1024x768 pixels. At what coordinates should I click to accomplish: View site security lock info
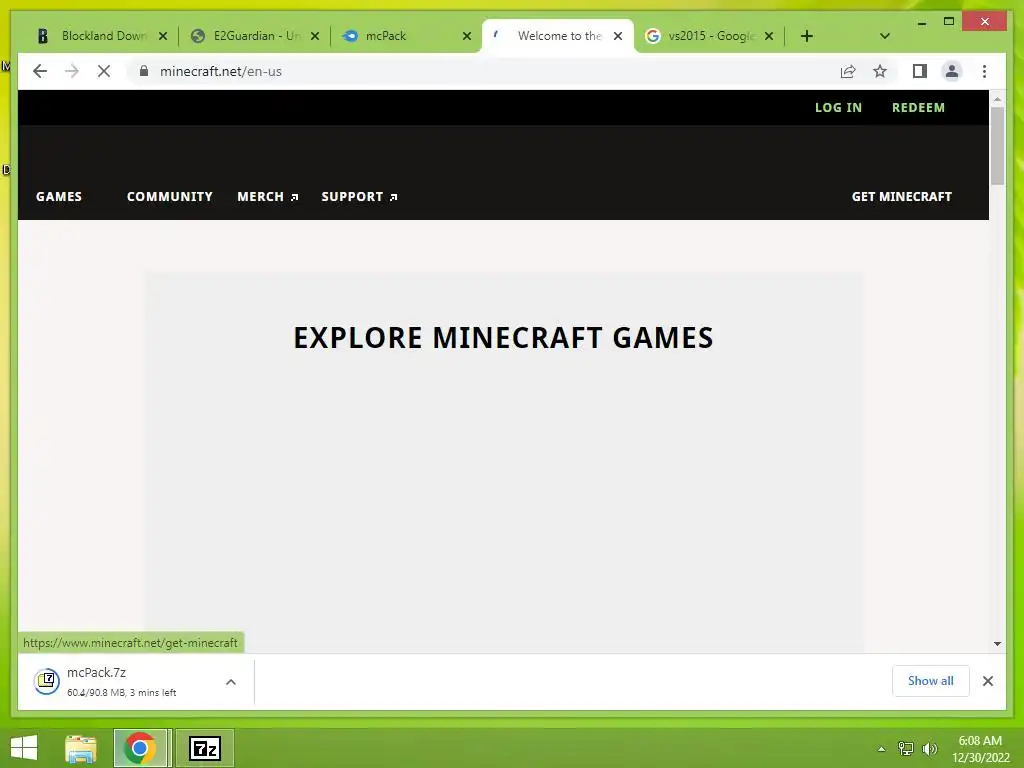(x=144, y=71)
